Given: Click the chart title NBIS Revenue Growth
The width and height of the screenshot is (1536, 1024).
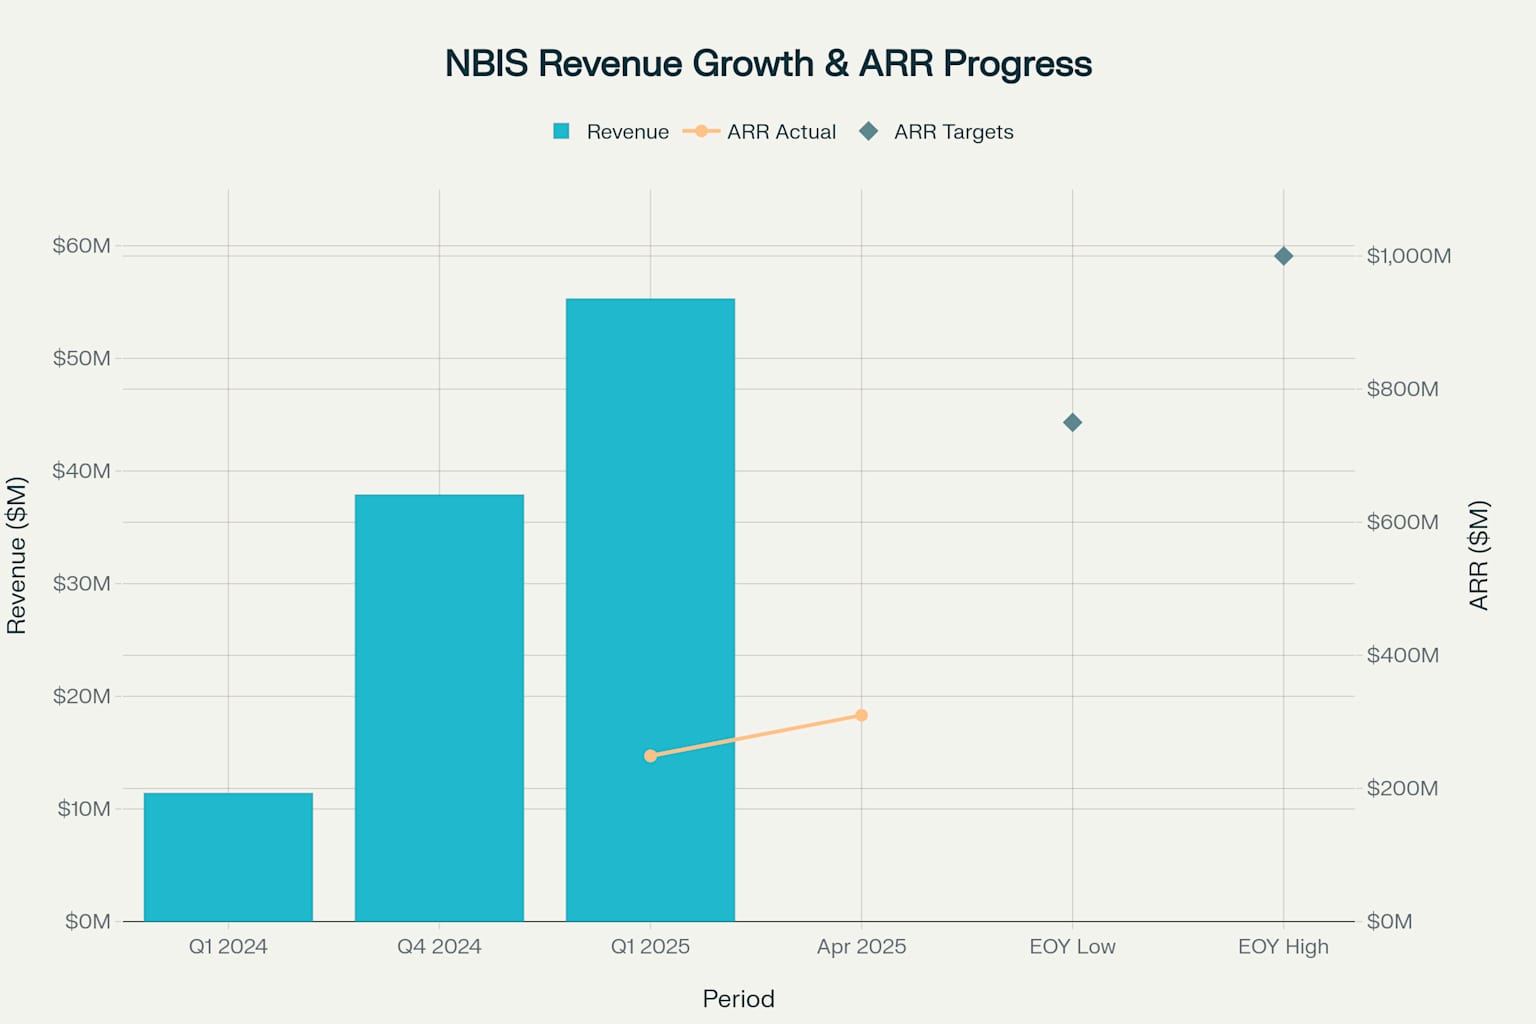Looking at the screenshot, I should tap(768, 63).
